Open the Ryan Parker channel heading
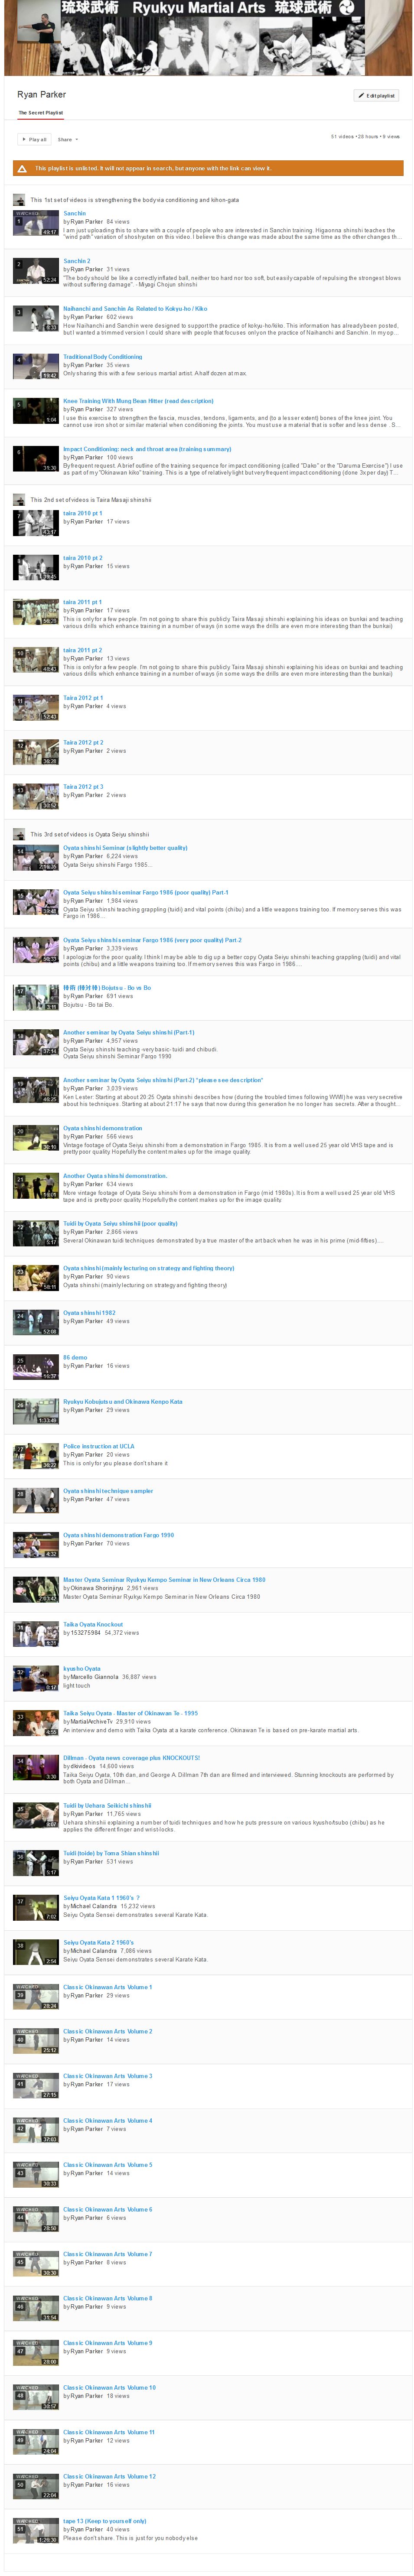Viewport: 414px width, 2576px height. [x=41, y=94]
